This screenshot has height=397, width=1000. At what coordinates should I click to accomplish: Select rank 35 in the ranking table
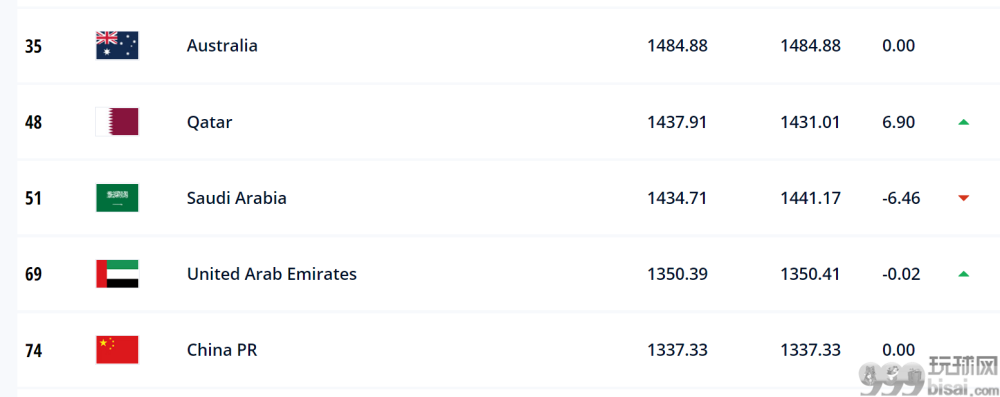tap(33, 47)
